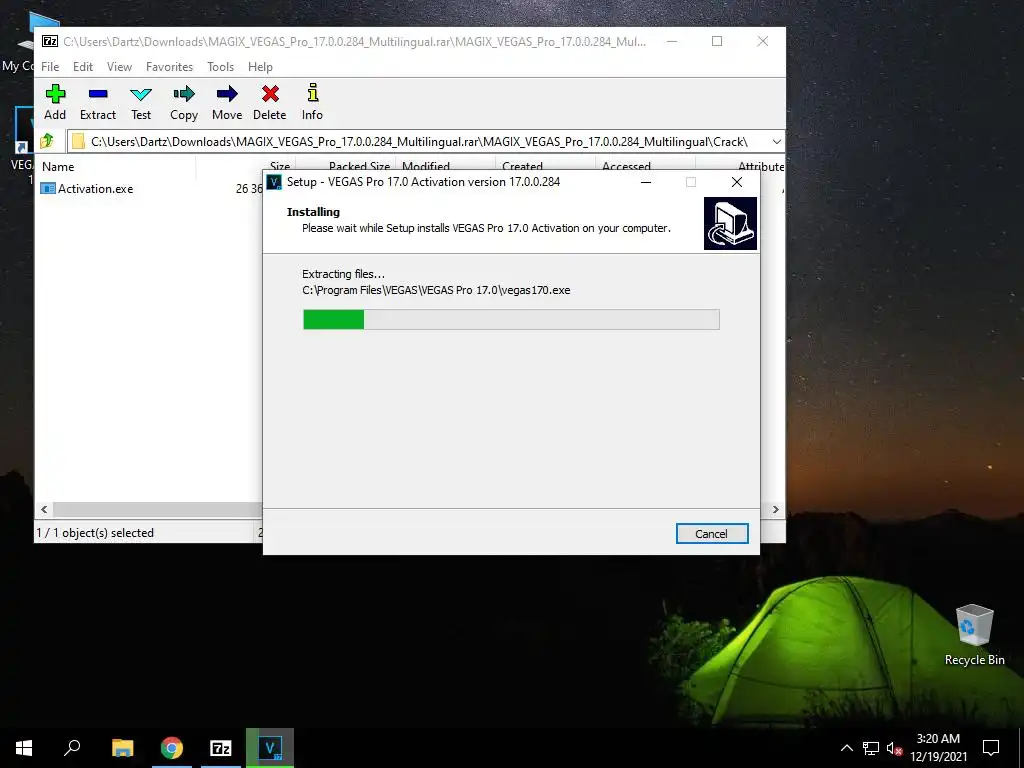Open the Help menu
1024x768 pixels.
point(260,67)
